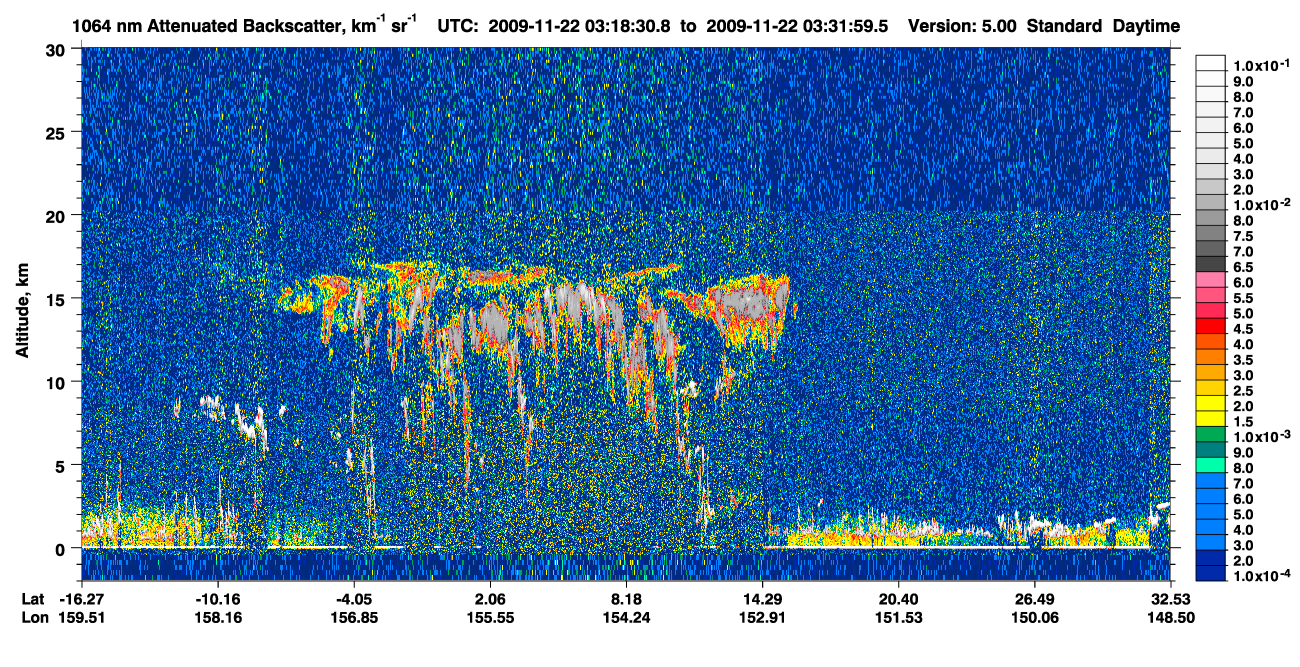Click the longitude value '156.85'
1300x667 pixels.
point(354,617)
